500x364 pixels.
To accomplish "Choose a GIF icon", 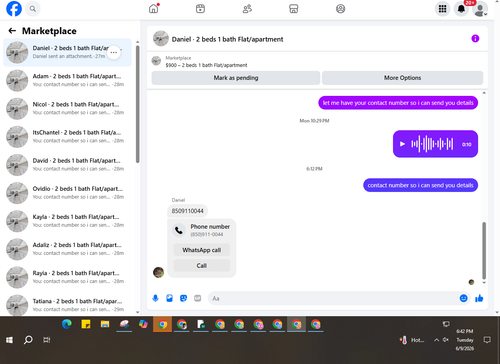I will point(198,298).
